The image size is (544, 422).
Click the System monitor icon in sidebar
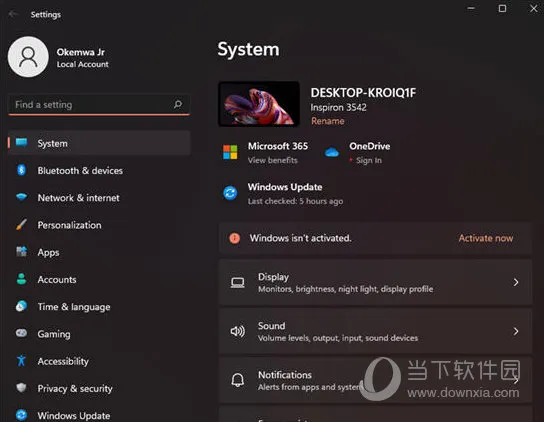pyautogui.click(x=22, y=143)
